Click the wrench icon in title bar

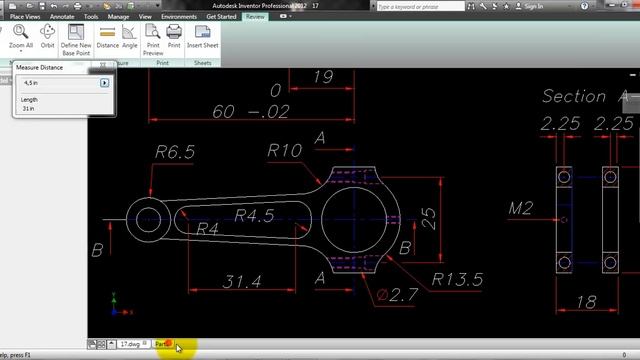[x=483, y=6]
